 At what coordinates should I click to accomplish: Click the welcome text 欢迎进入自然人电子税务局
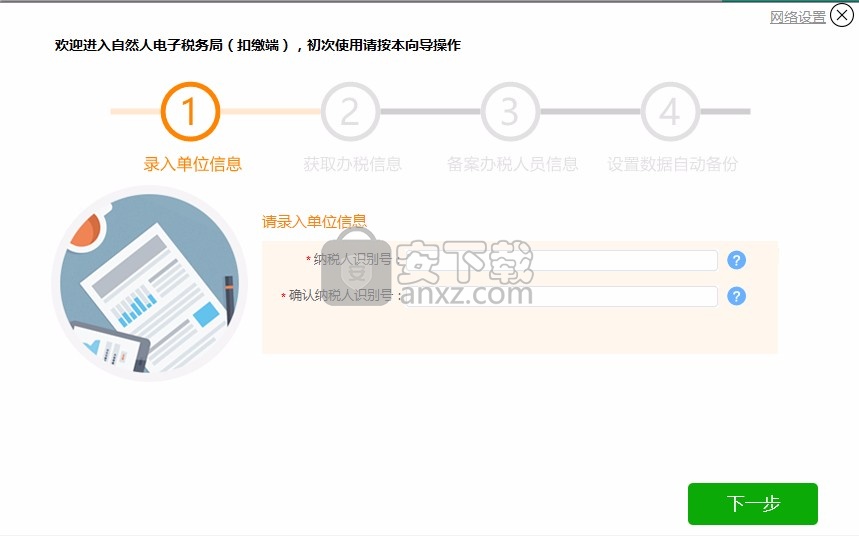click(x=139, y=45)
